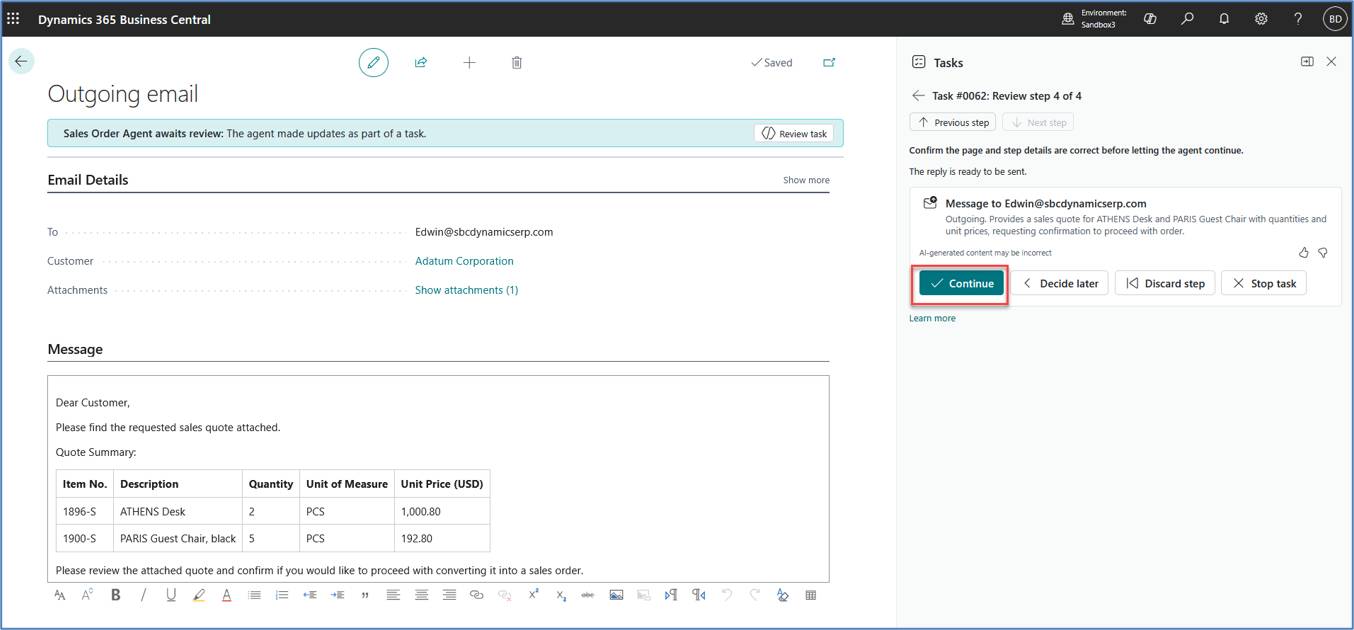Go back from Task #0062 review
This screenshot has height=630, width=1354.
pyautogui.click(x=918, y=96)
